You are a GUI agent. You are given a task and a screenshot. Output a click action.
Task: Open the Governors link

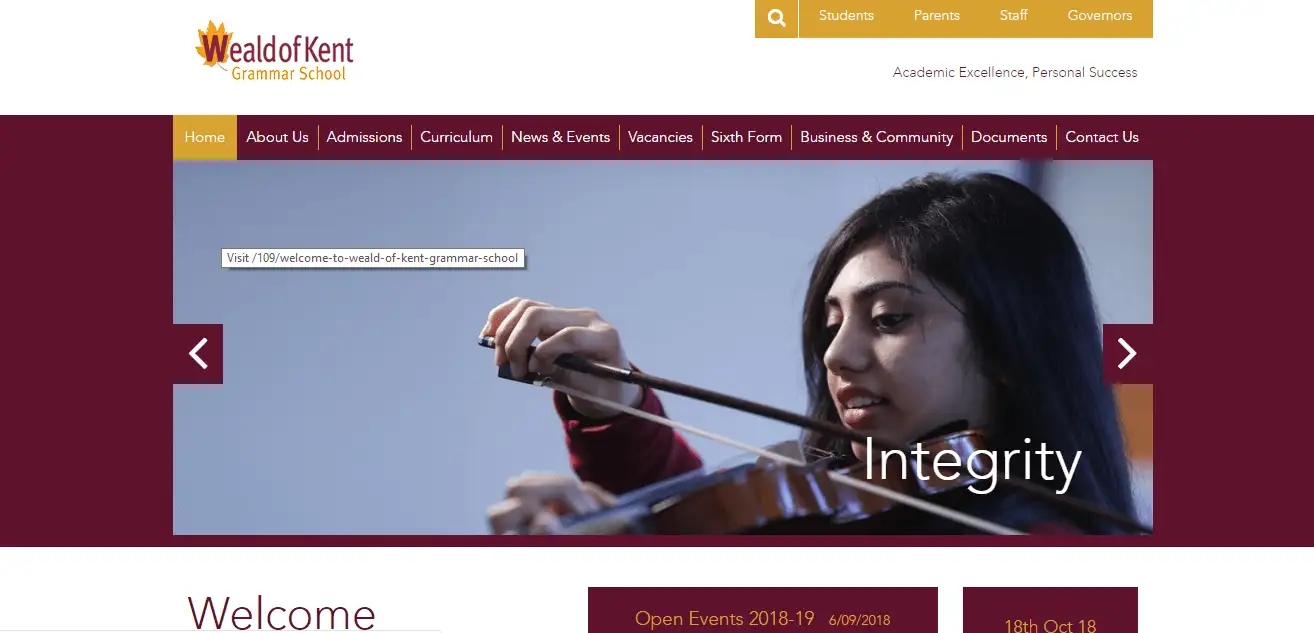click(x=1100, y=16)
